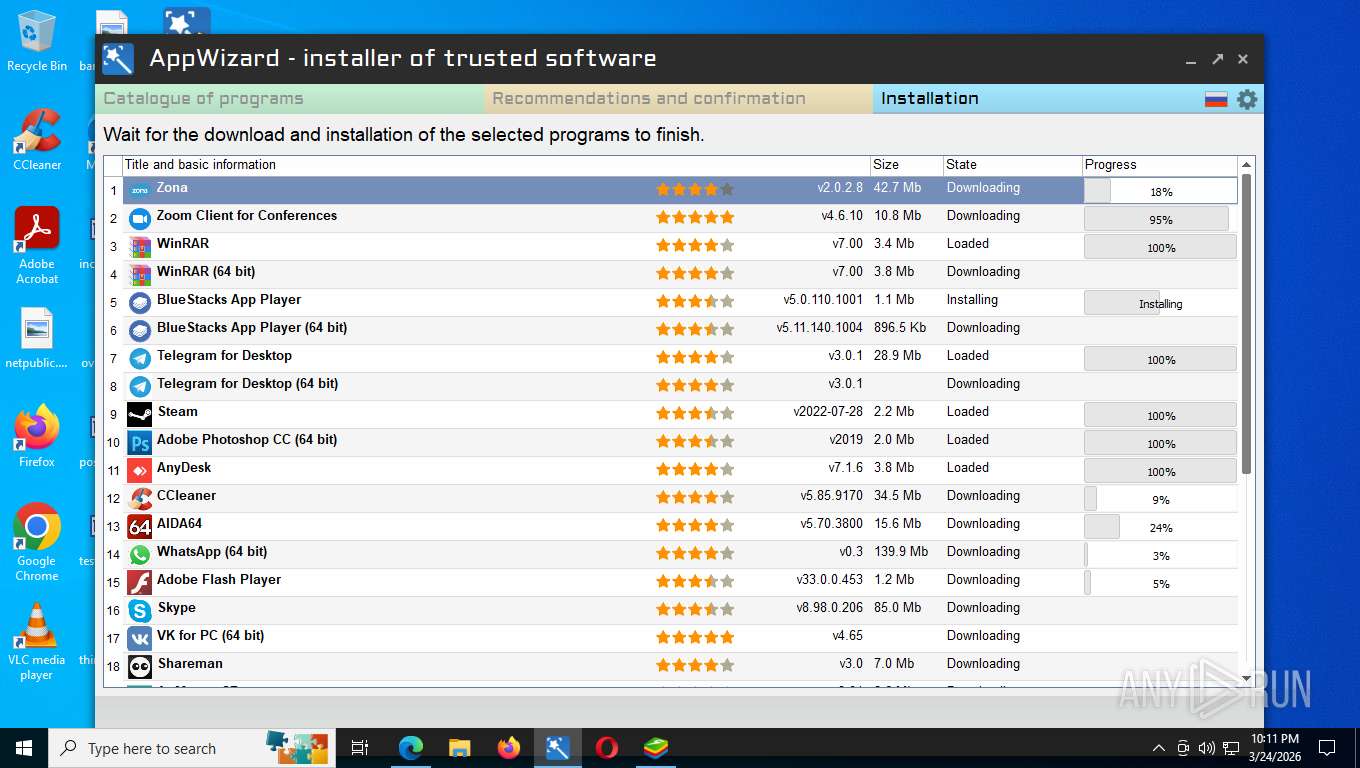This screenshot has width=1360, height=768.
Task: Click the BlueStacks App Player icon in row 5
Action: tap(139, 302)
